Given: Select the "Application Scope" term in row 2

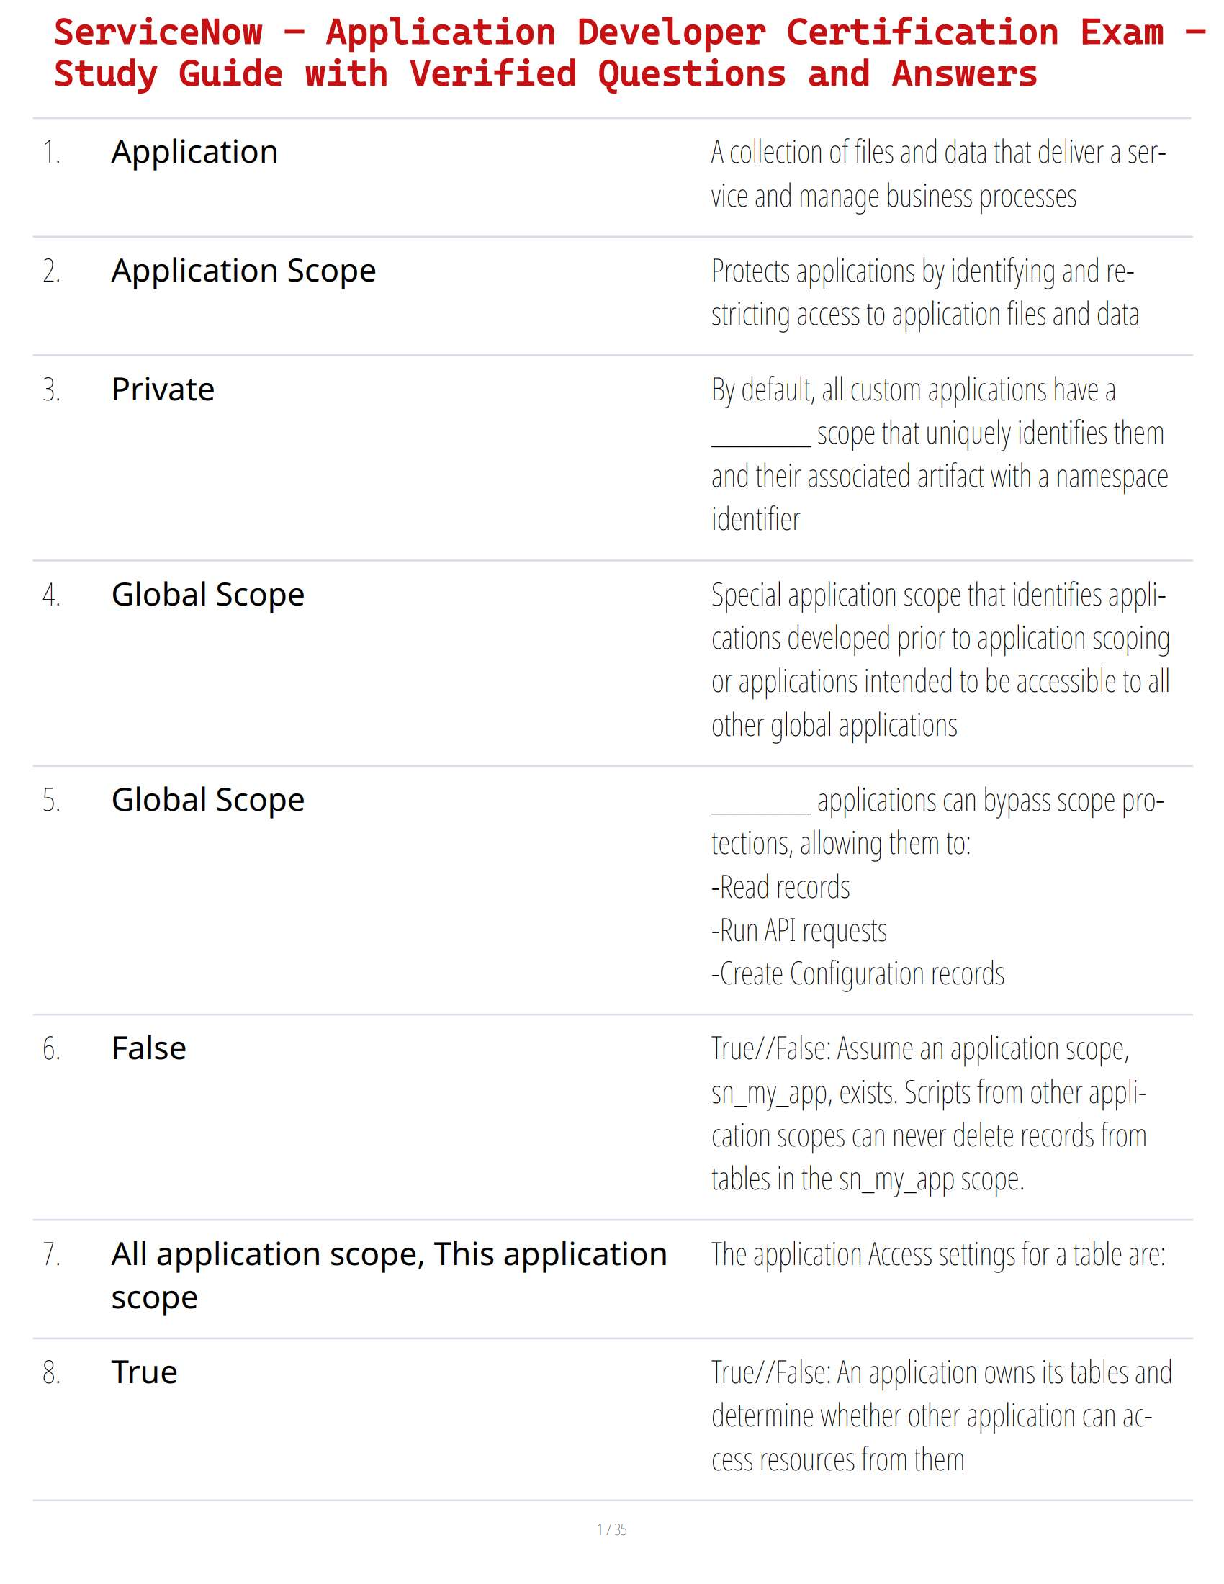Looking at the screenshot, I should [243, 271].
